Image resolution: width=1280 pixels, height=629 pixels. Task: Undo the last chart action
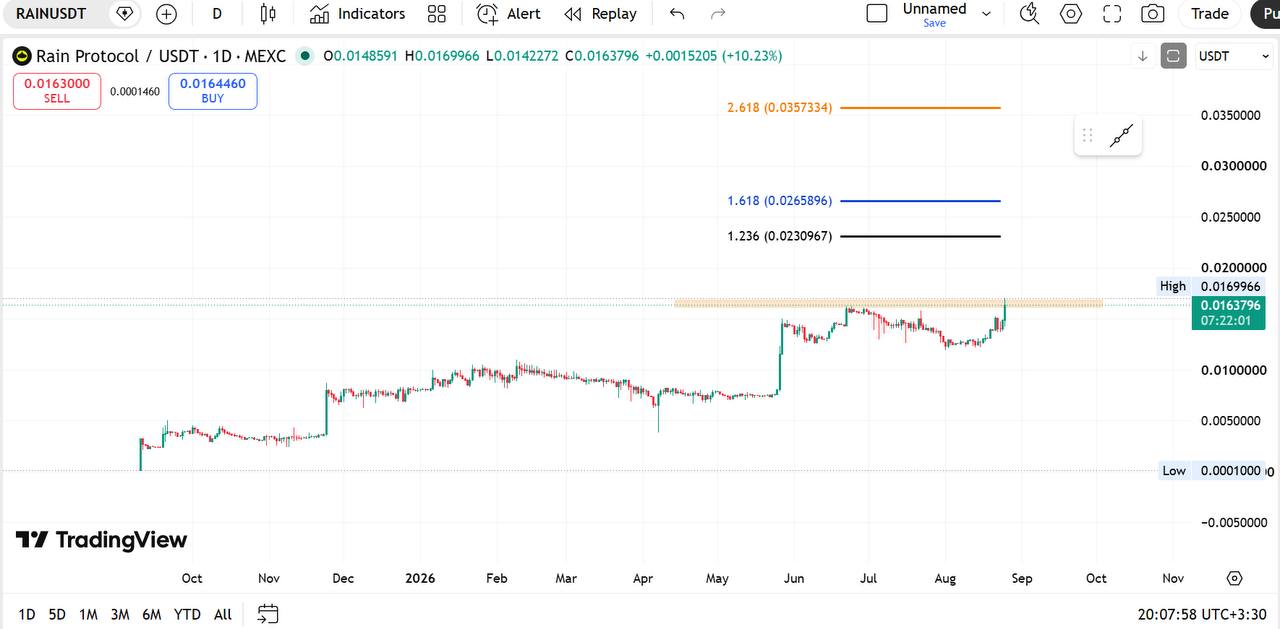677,14
